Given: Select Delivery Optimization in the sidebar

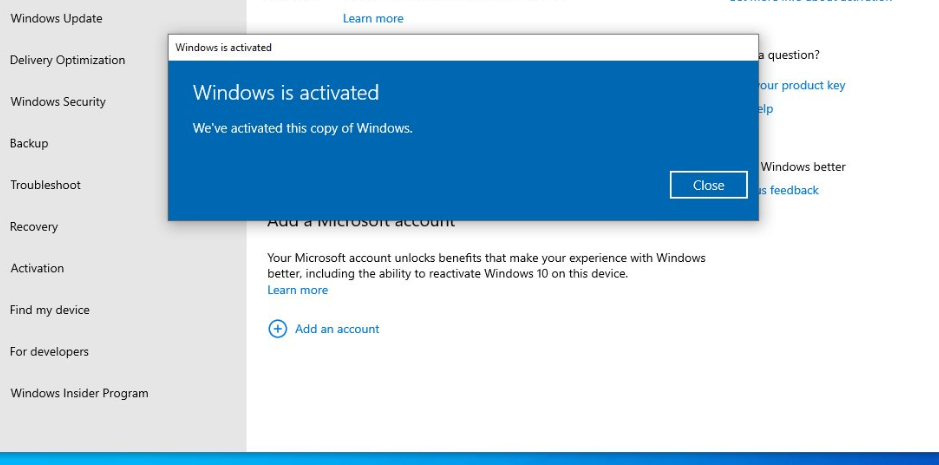Looking at the screenshot, I should pyautogui.click(x=67, y=60).
